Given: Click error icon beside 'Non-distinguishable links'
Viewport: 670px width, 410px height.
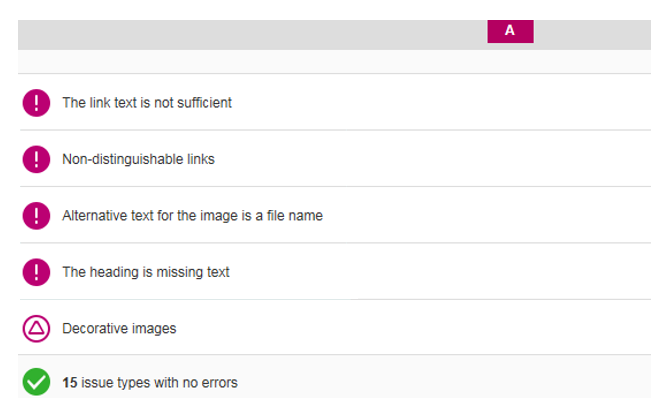Looking at the screenshot, I should click(36, 159).
